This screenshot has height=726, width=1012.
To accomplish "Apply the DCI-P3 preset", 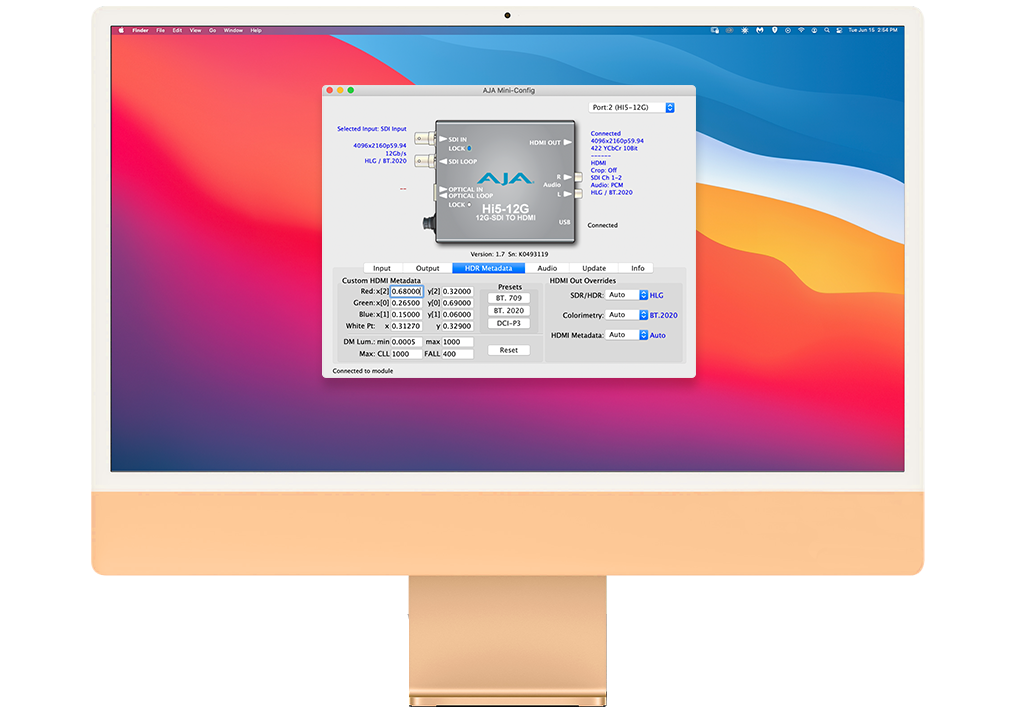I will click(x=508, y=323).
